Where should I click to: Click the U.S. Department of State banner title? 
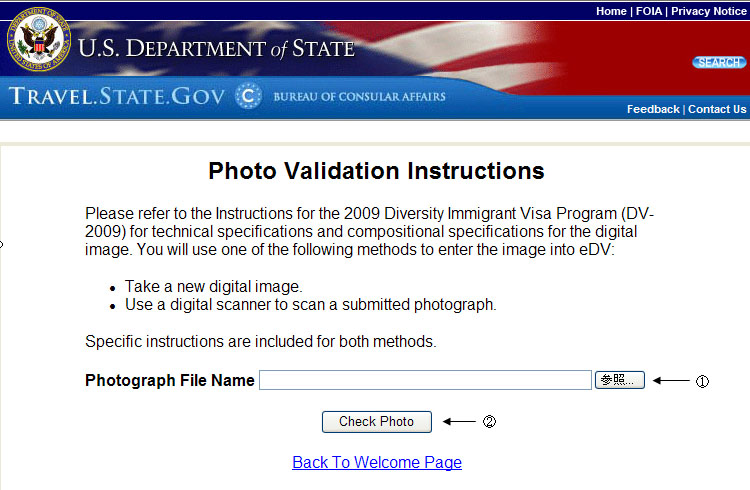[x=216, y=49]
